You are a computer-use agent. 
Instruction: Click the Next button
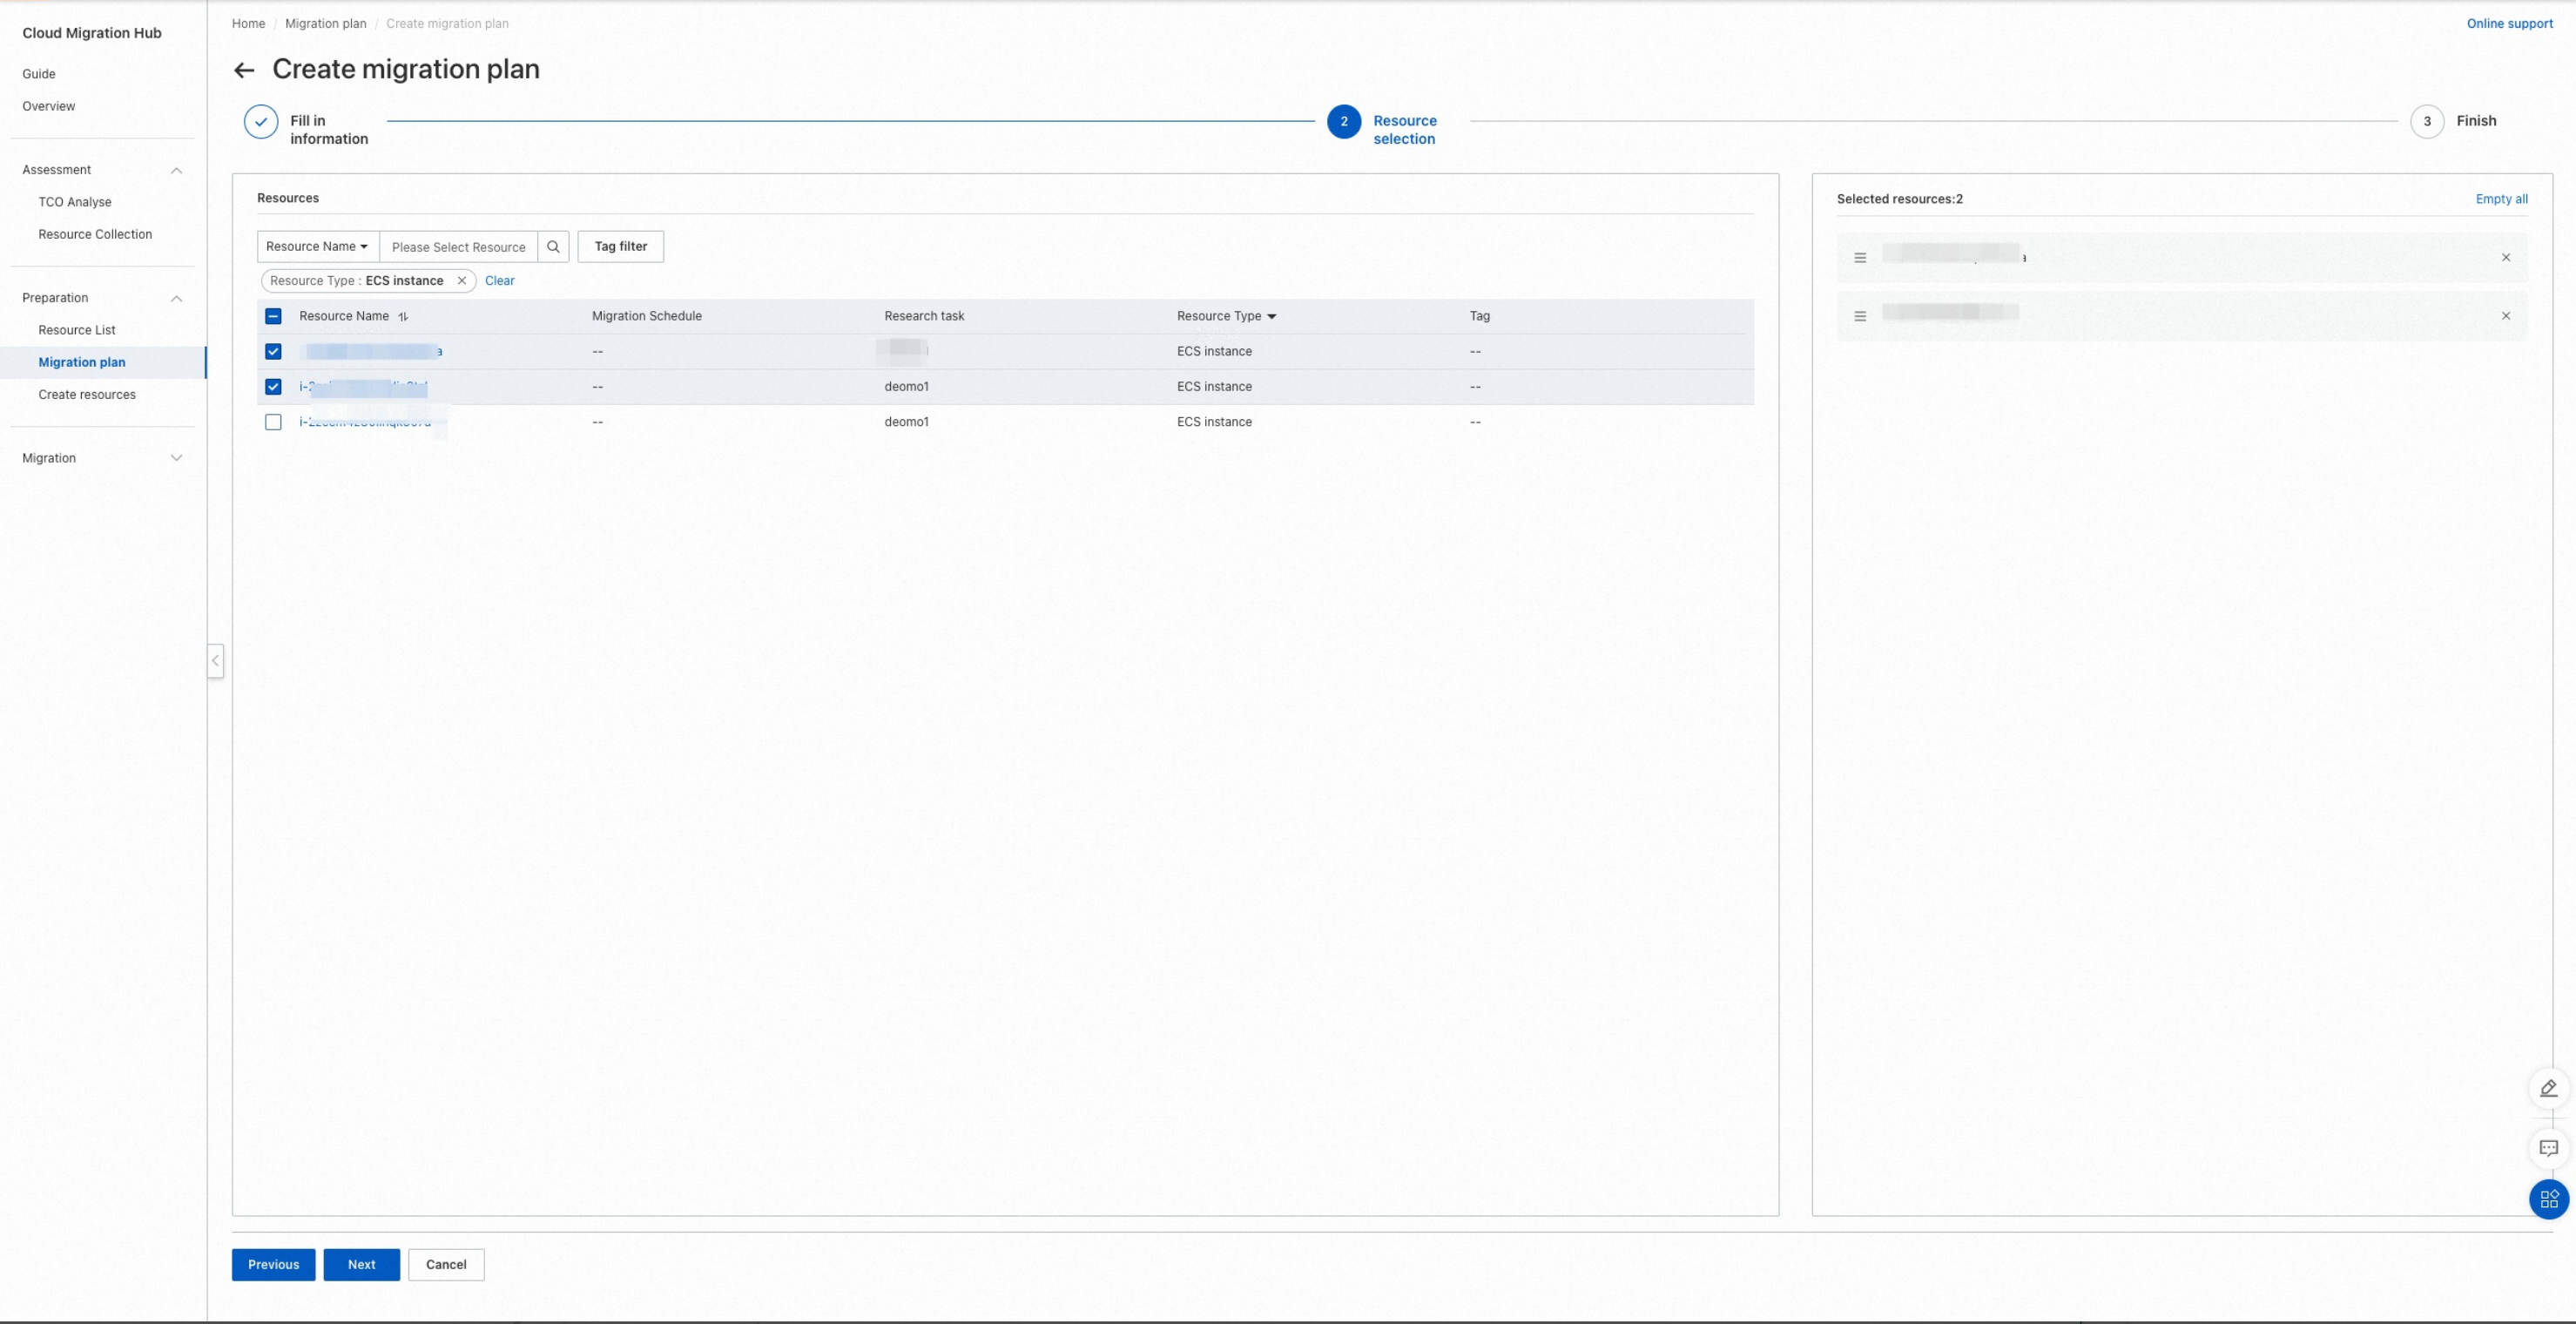(361, 1265)
